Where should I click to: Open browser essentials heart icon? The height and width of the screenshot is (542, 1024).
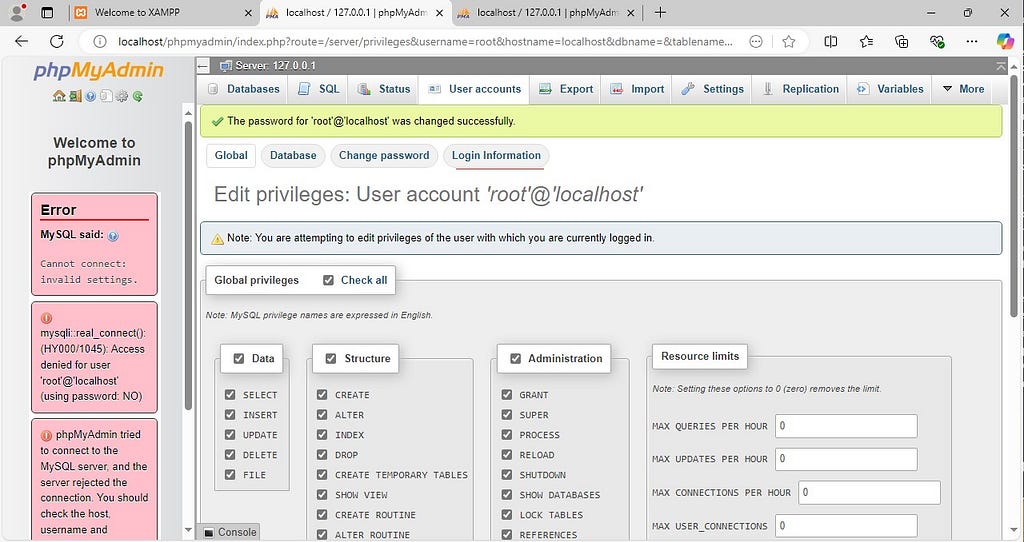click(937, 42)
